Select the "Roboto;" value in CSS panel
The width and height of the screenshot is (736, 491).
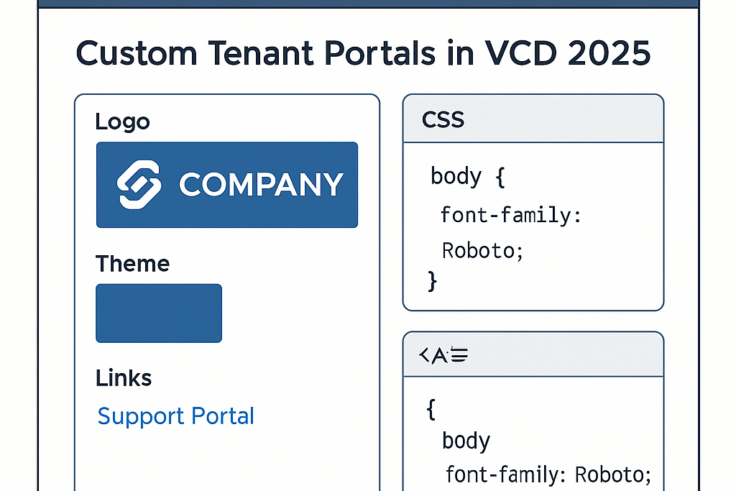pyautogui.click(x=482, y=250)
